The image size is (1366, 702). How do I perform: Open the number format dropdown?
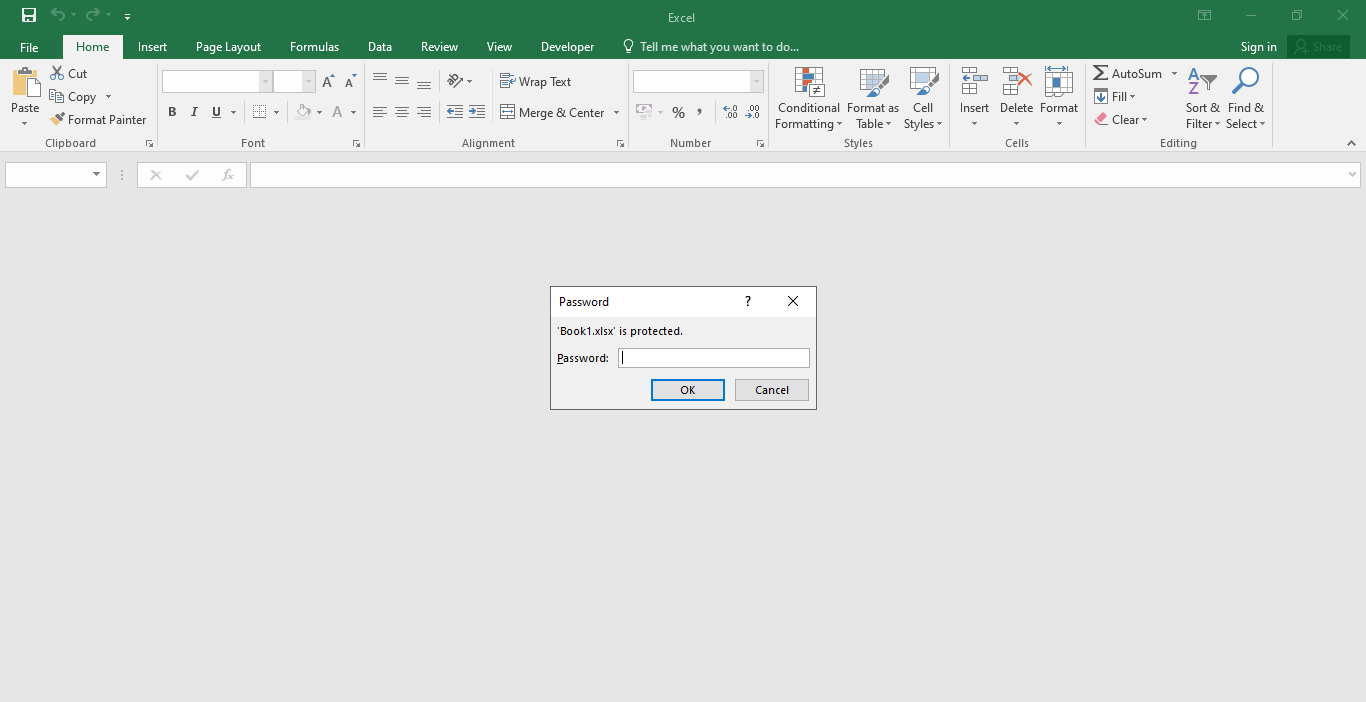click(756, 82)
